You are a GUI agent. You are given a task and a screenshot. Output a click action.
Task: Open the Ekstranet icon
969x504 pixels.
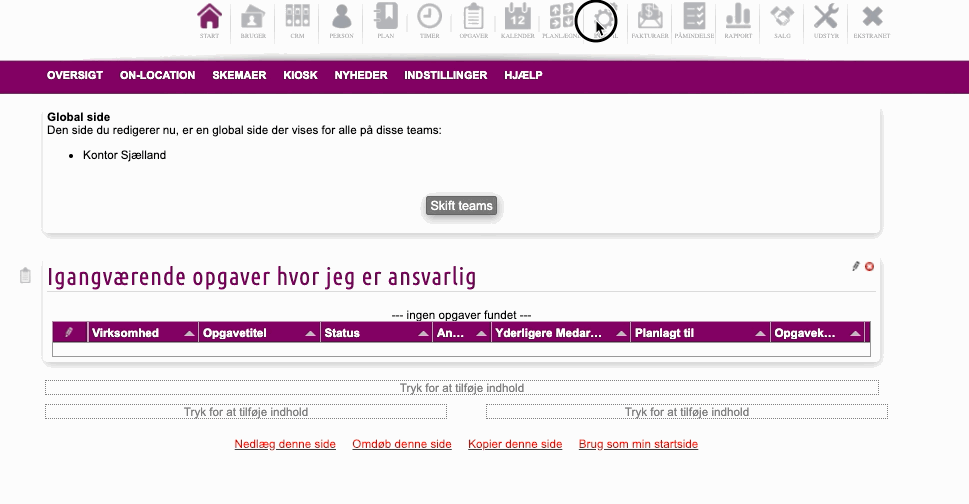(x=872, y=18)
